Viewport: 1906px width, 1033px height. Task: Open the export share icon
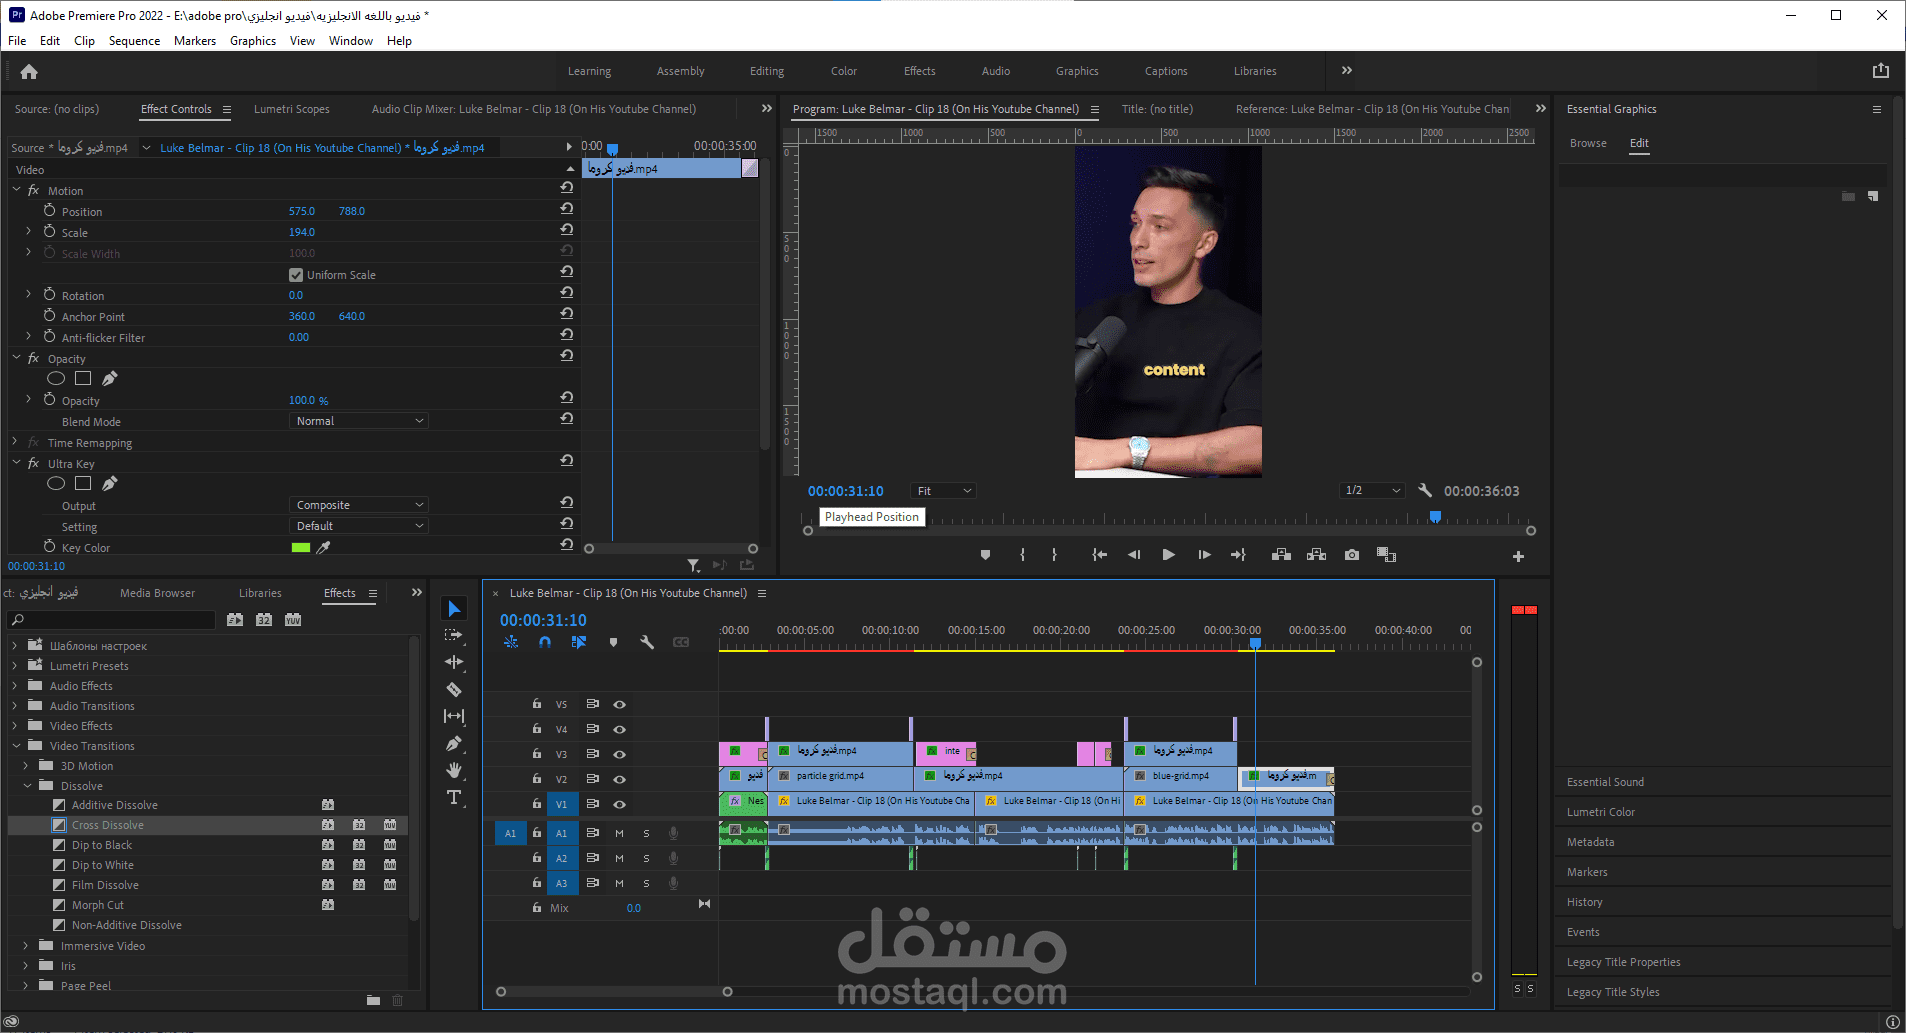(1880, 70)
